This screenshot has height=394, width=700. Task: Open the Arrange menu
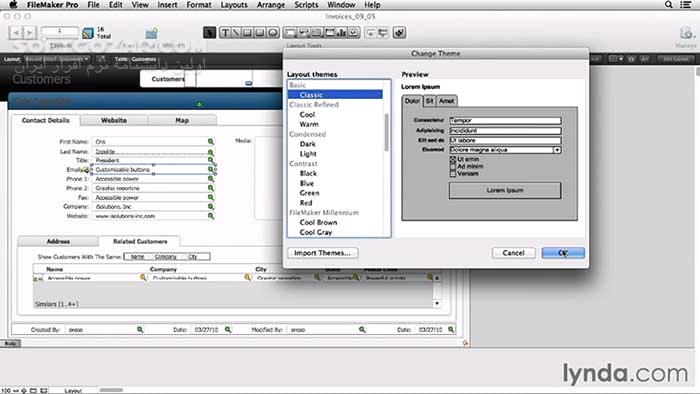[x=271, y=5]
